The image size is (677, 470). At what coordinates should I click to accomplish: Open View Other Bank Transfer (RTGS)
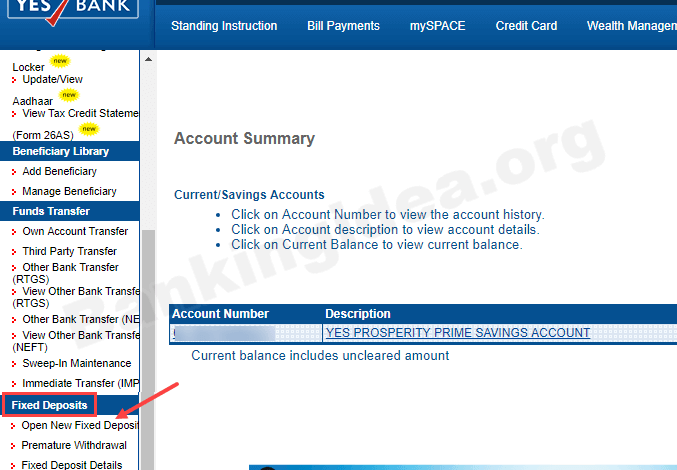pos(76,297)
